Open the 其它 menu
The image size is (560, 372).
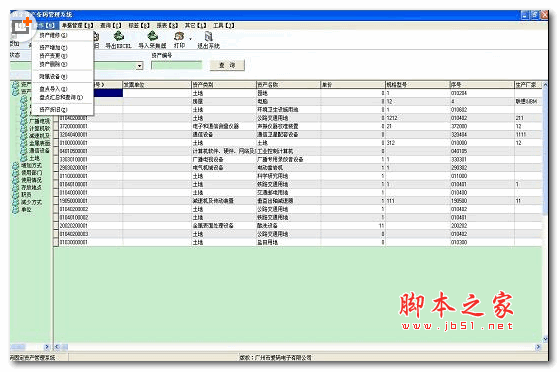tap(195, 25)
